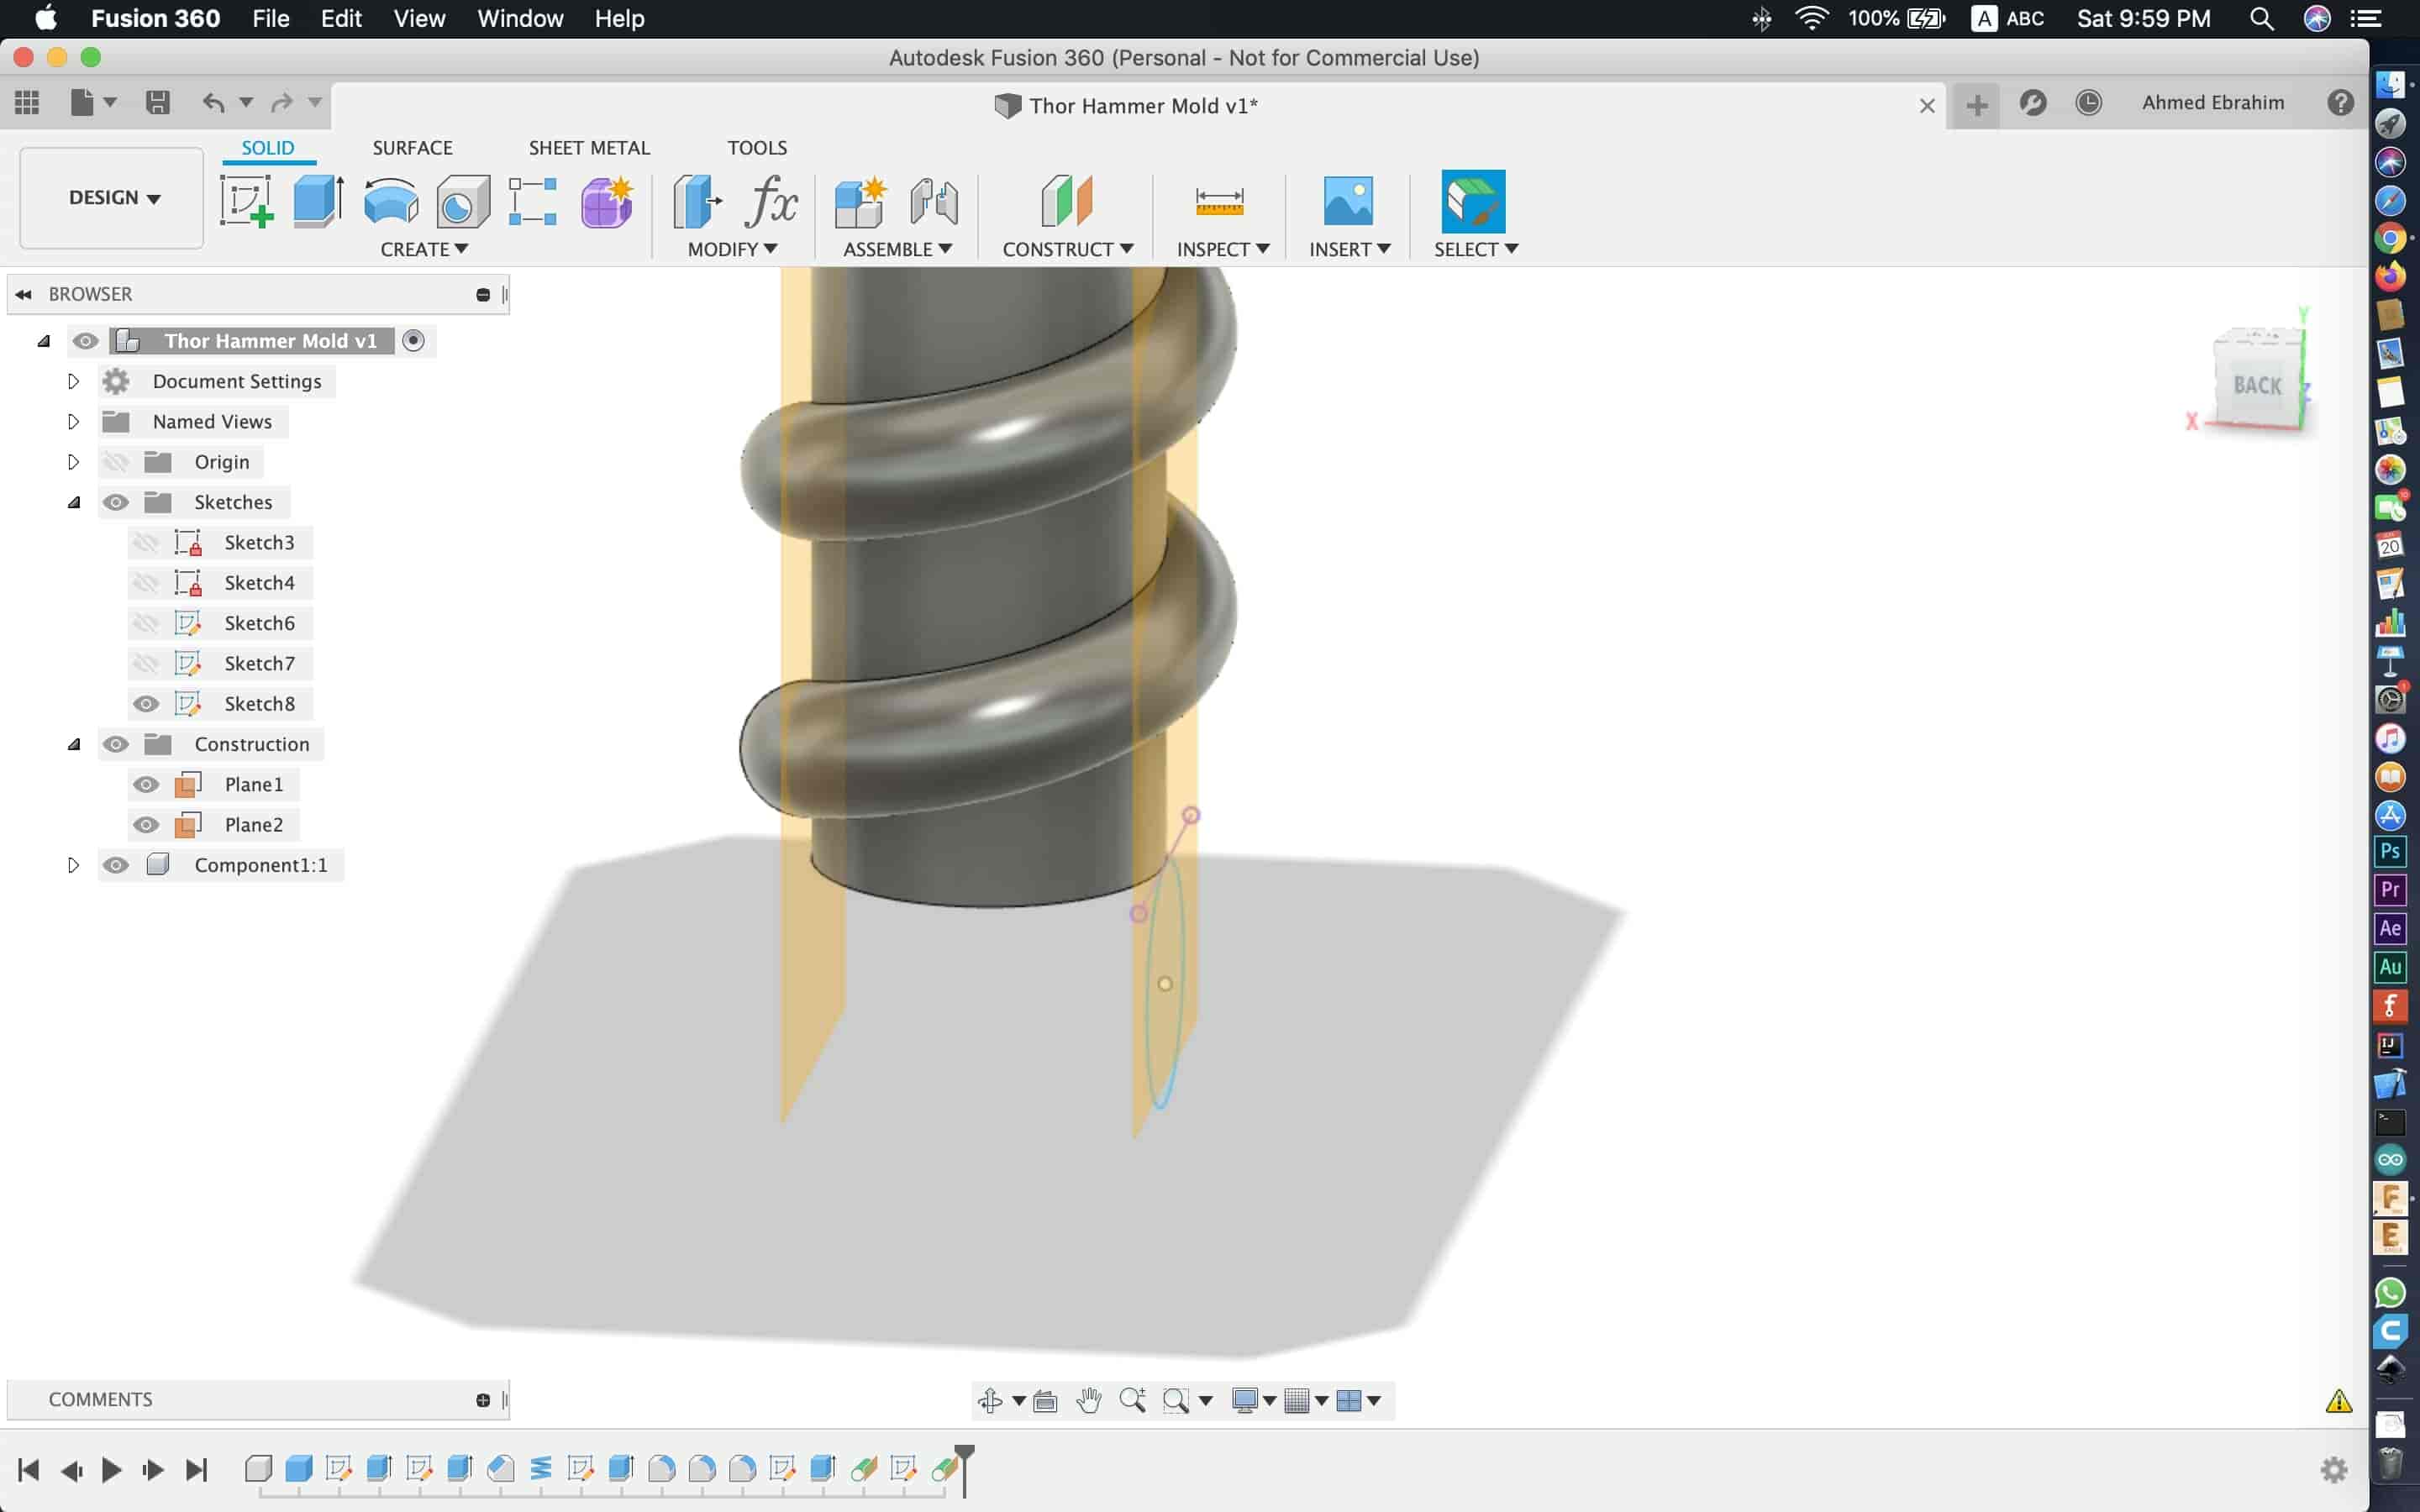2420x1512 pixels.
Task: Save the document with Save icon
Action: click(157, 102)
